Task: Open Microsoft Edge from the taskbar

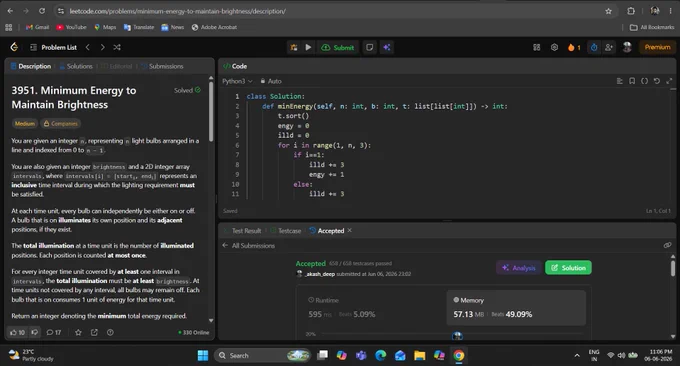Action: click(380, 356)
